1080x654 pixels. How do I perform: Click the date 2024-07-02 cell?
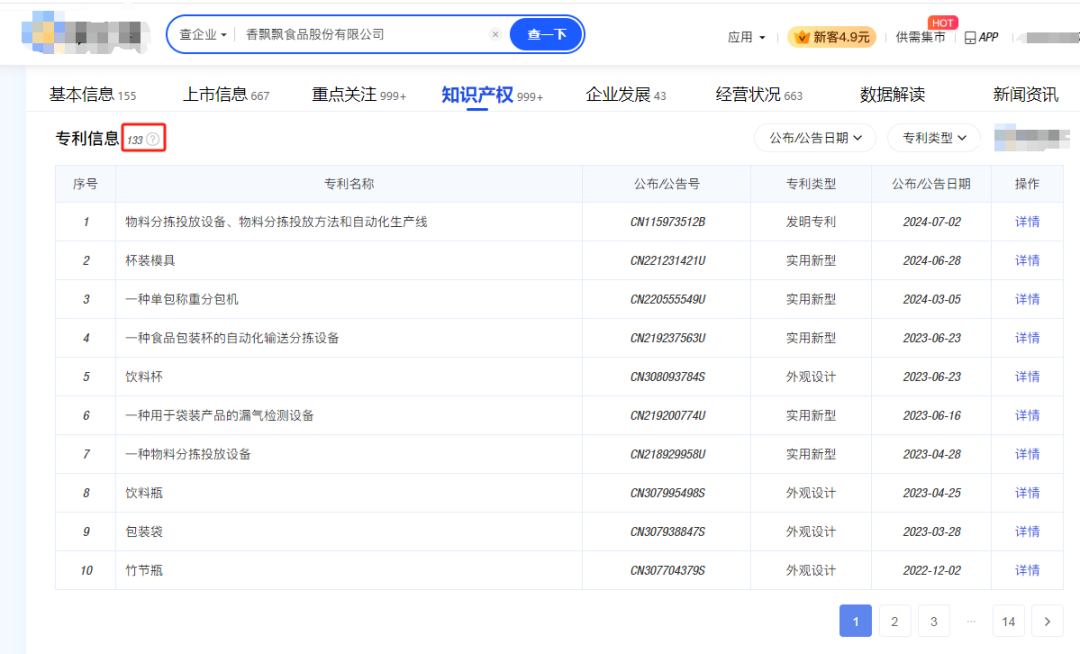931,222
